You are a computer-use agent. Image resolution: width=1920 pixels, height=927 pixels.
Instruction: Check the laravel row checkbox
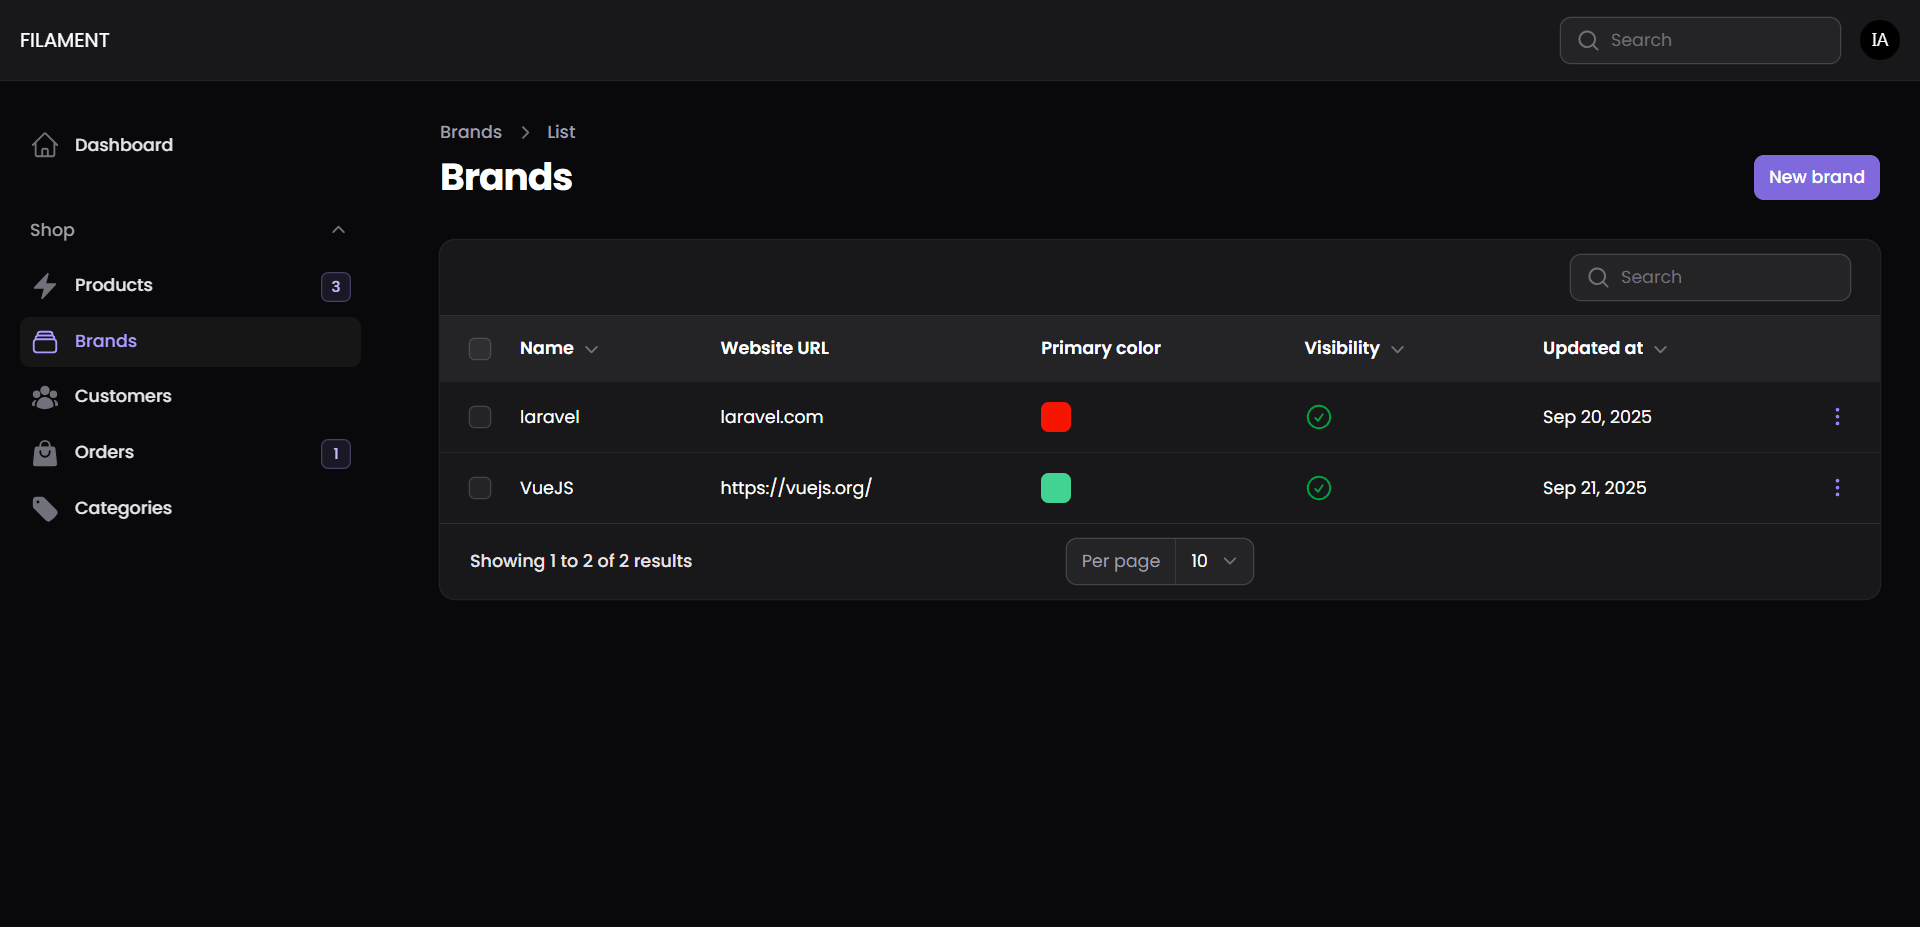(480, 417)
